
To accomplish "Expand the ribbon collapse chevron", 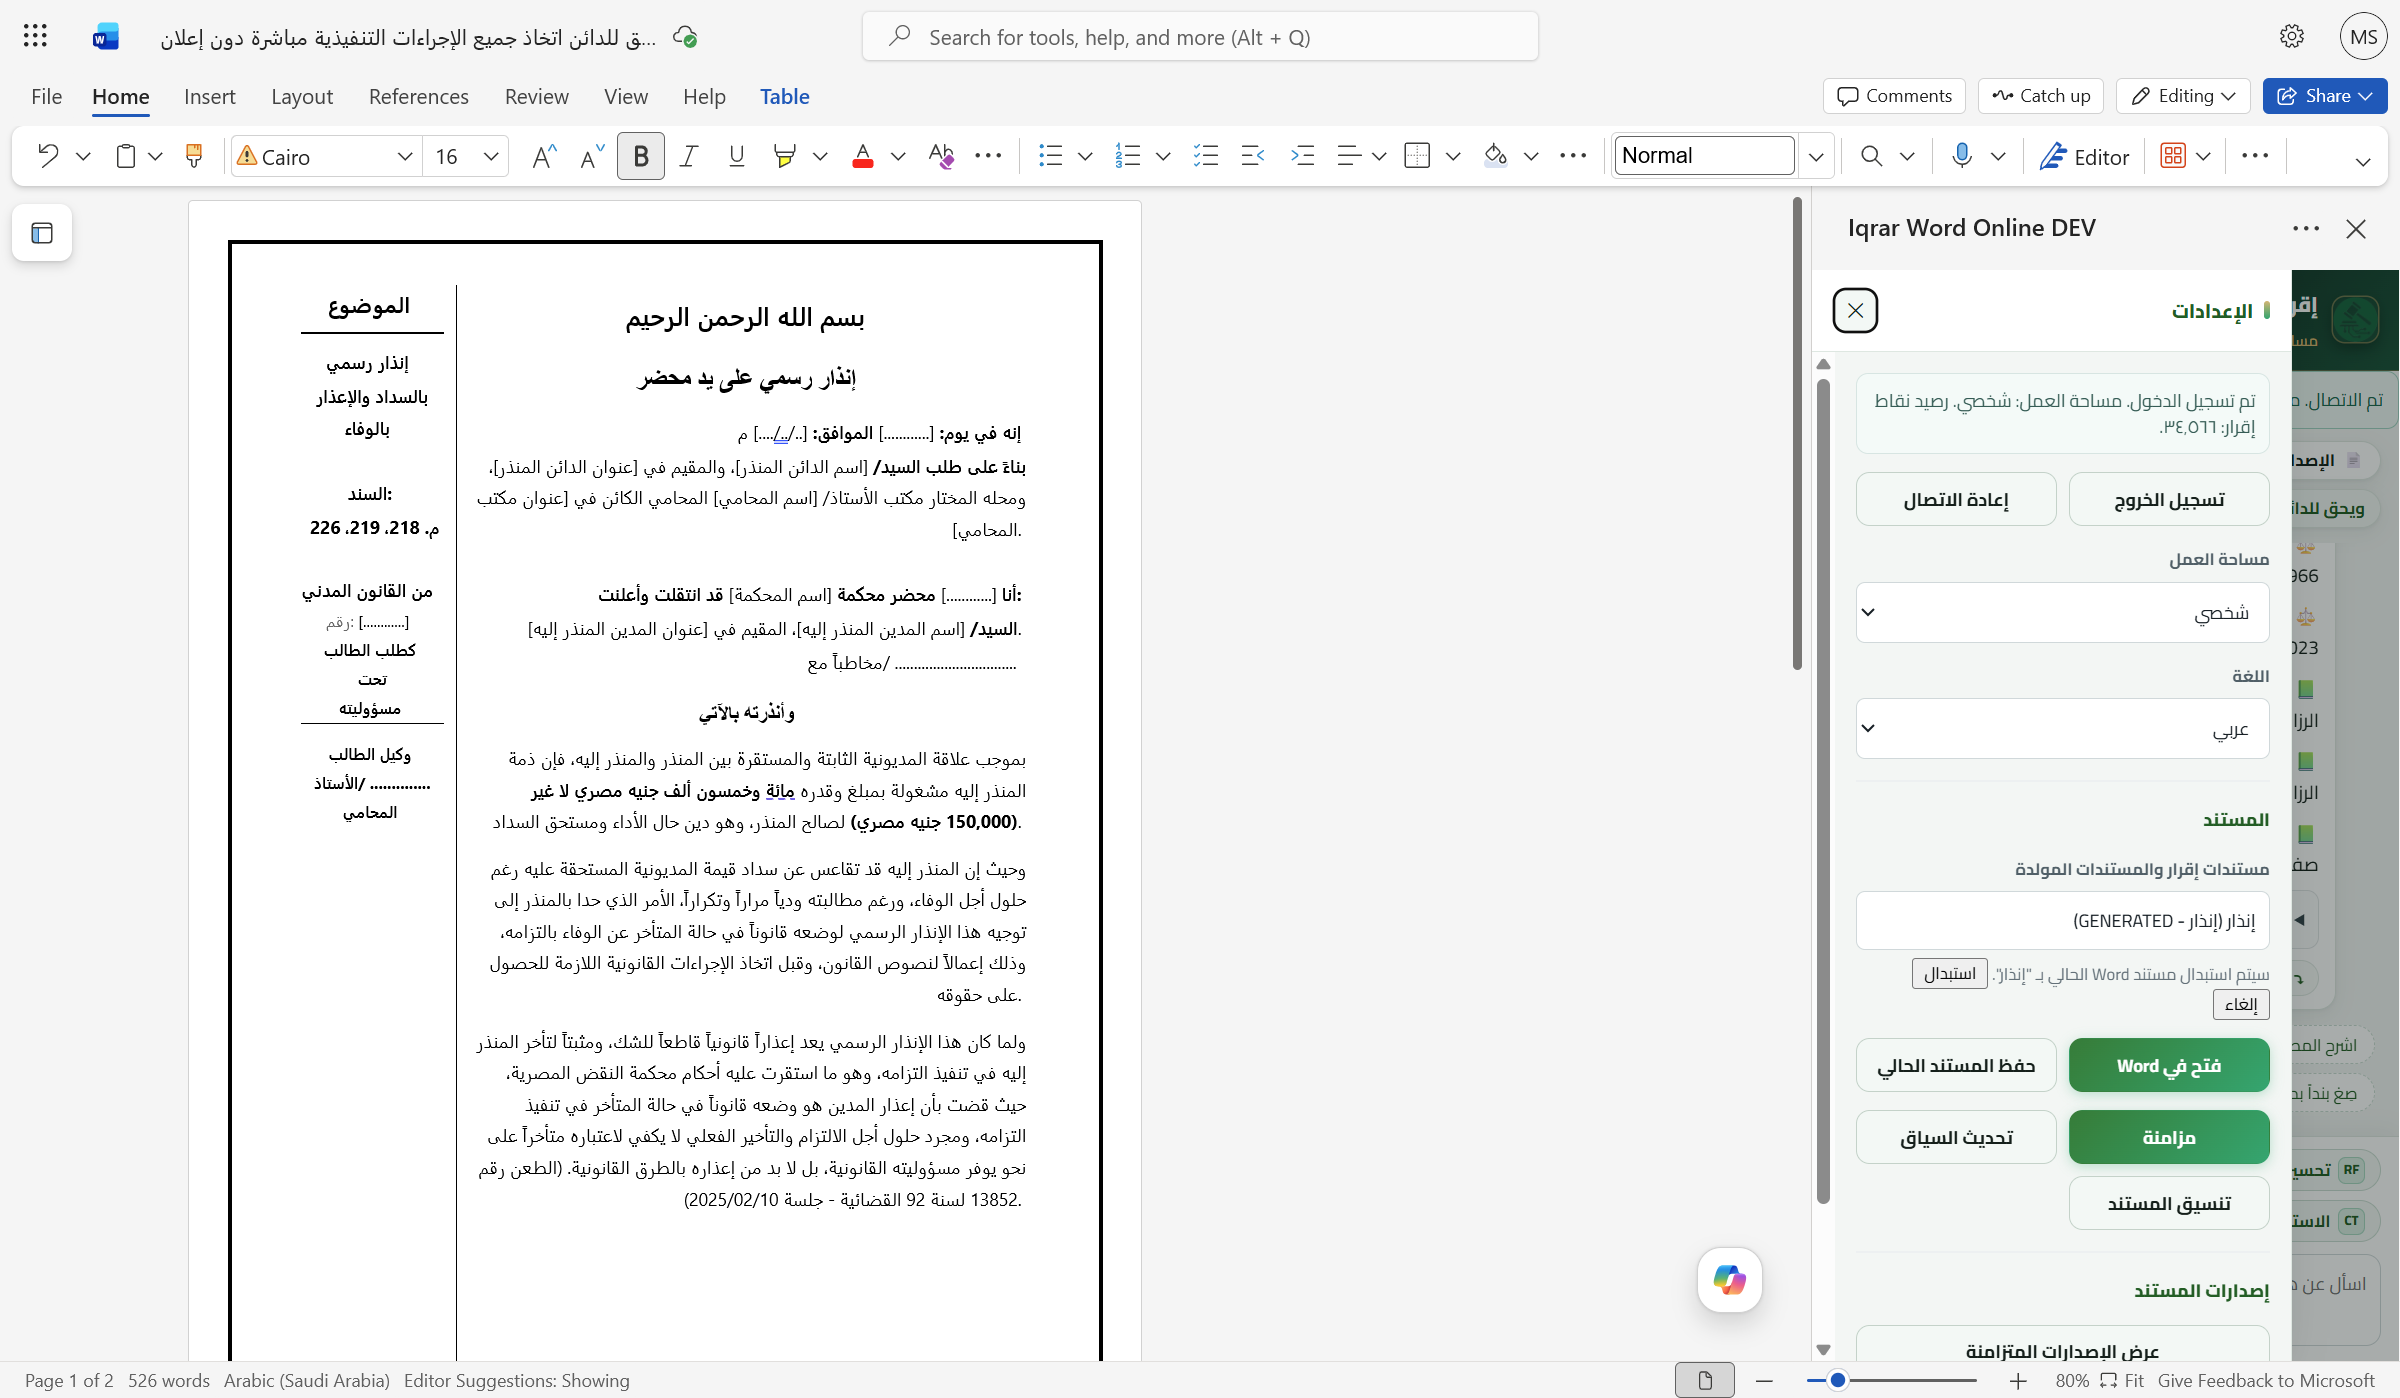I will [x=2363, y=162].
